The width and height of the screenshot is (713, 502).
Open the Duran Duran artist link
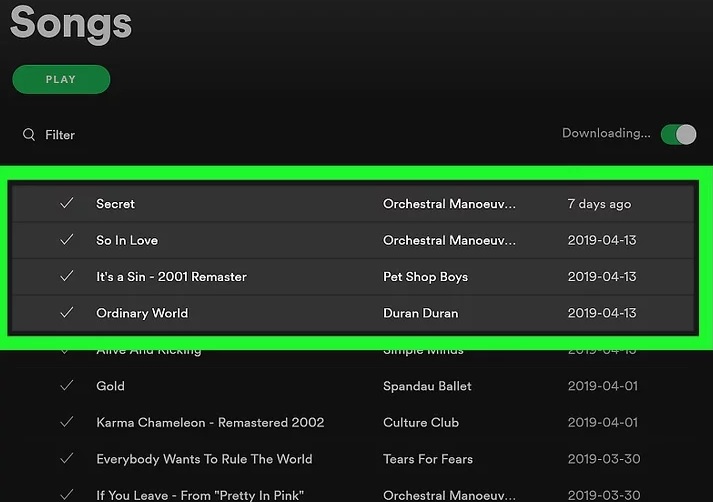click(x=421, y=313)
